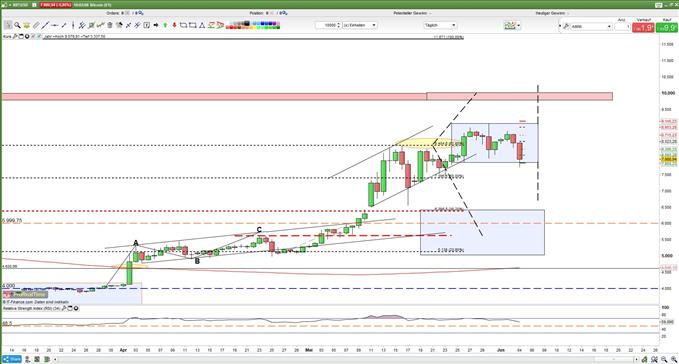This screenshot has height=364, width=679.
Task: Click the red Verkauf sell button
Action: click(643, 28)
